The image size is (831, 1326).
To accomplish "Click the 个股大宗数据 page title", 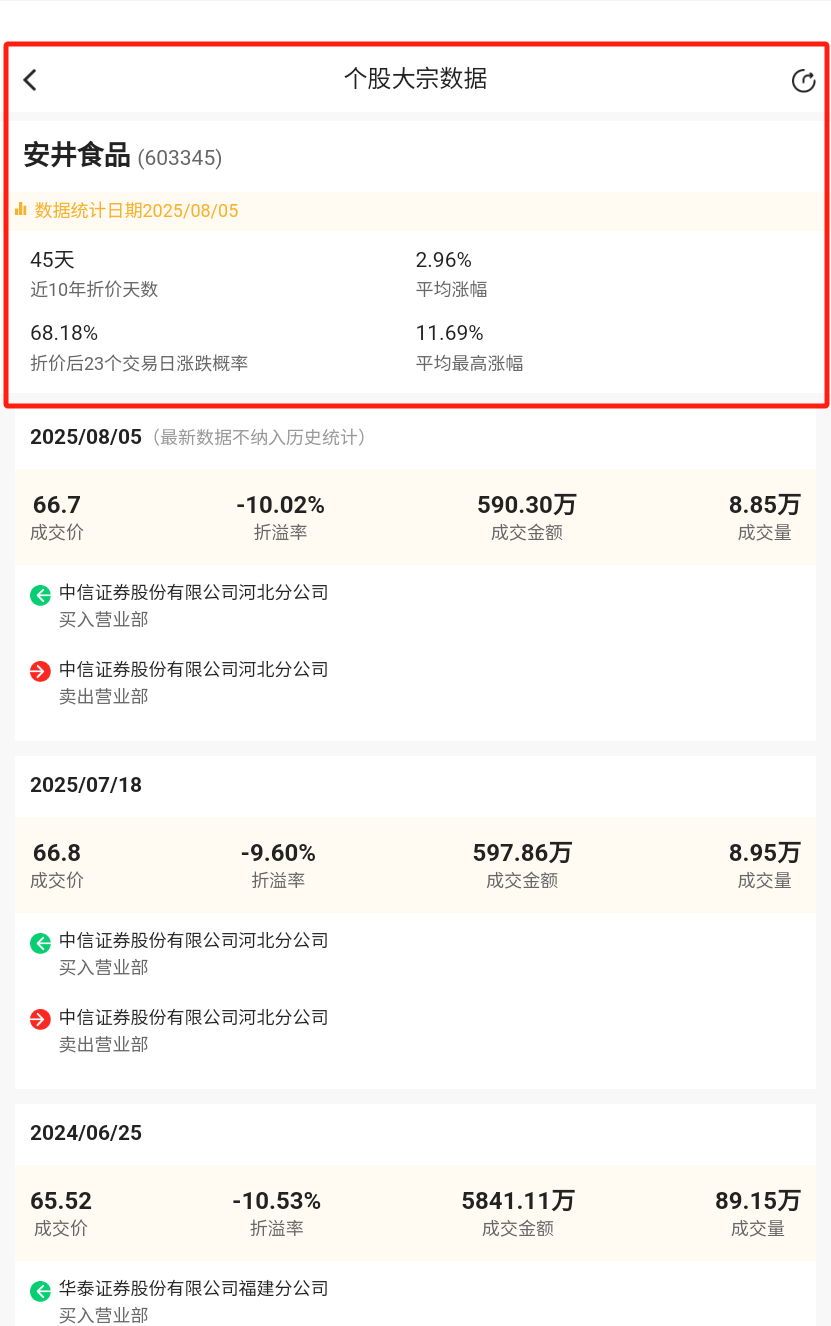I will 415,79.
